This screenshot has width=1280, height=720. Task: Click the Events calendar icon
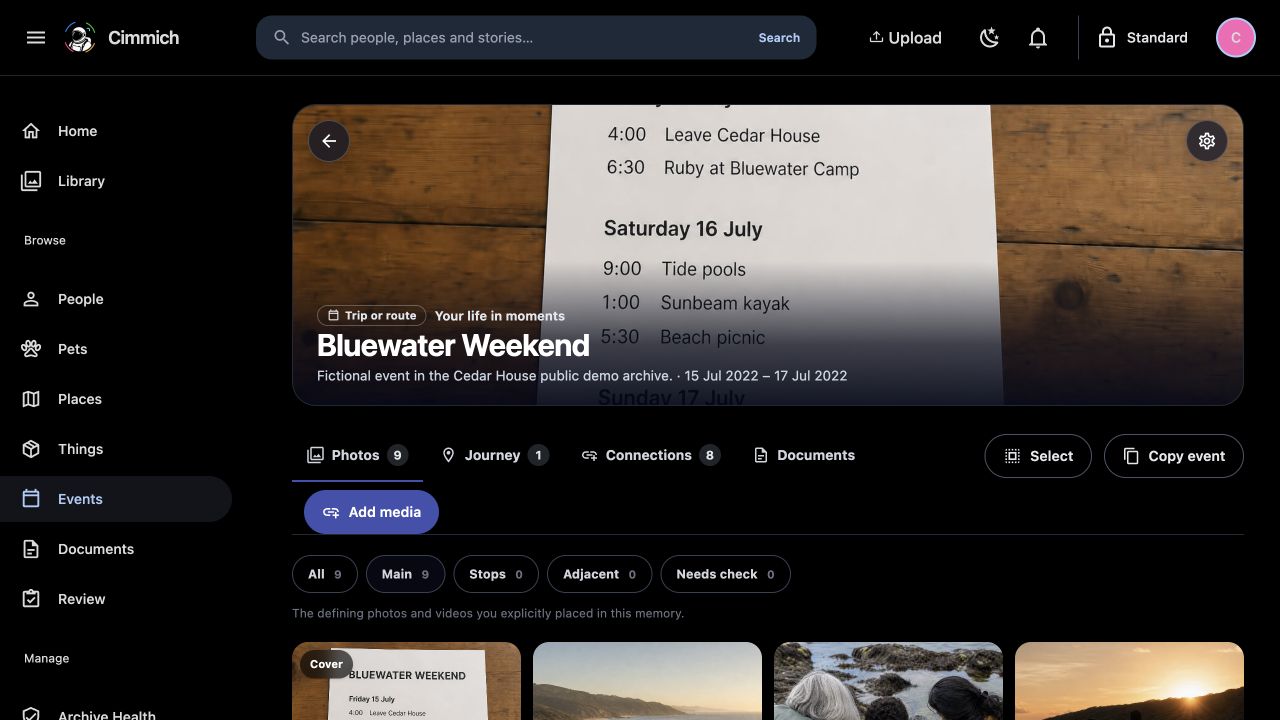pos(31,499)
